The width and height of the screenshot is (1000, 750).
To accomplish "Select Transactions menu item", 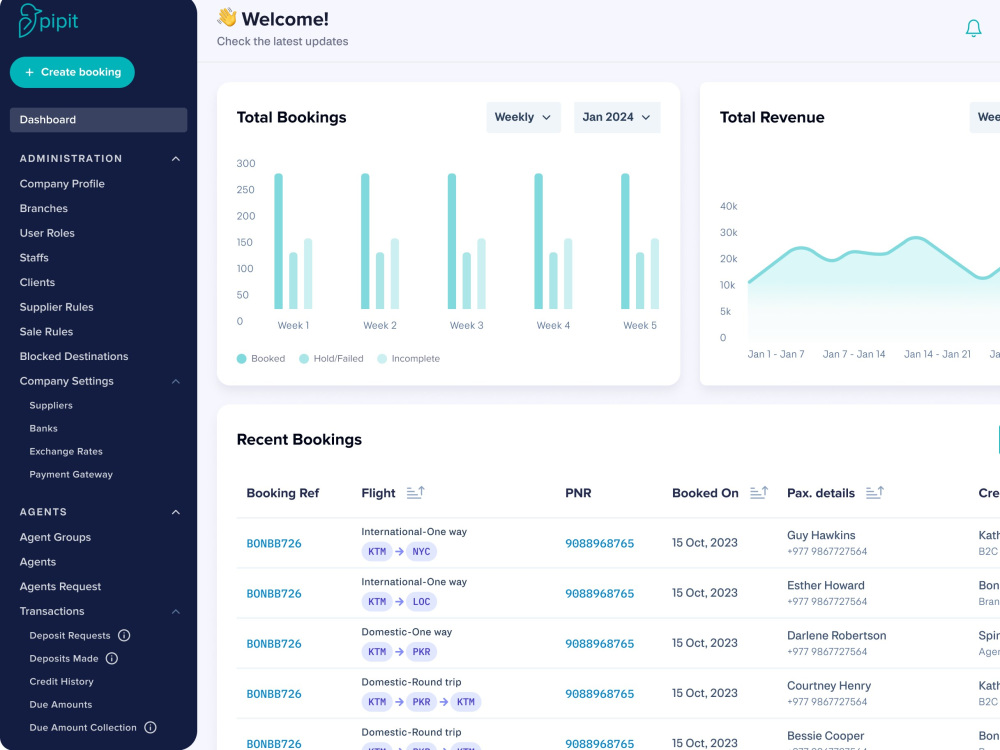I will (52, 612).
